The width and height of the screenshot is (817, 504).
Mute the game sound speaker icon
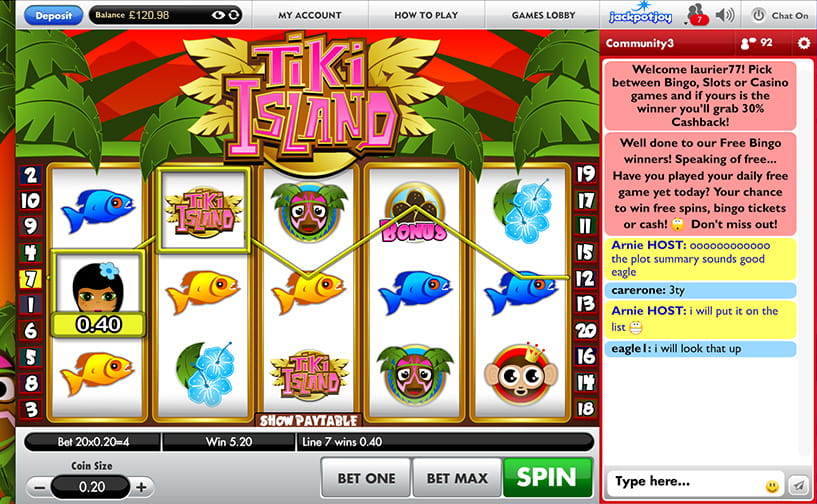coord(724,15)
